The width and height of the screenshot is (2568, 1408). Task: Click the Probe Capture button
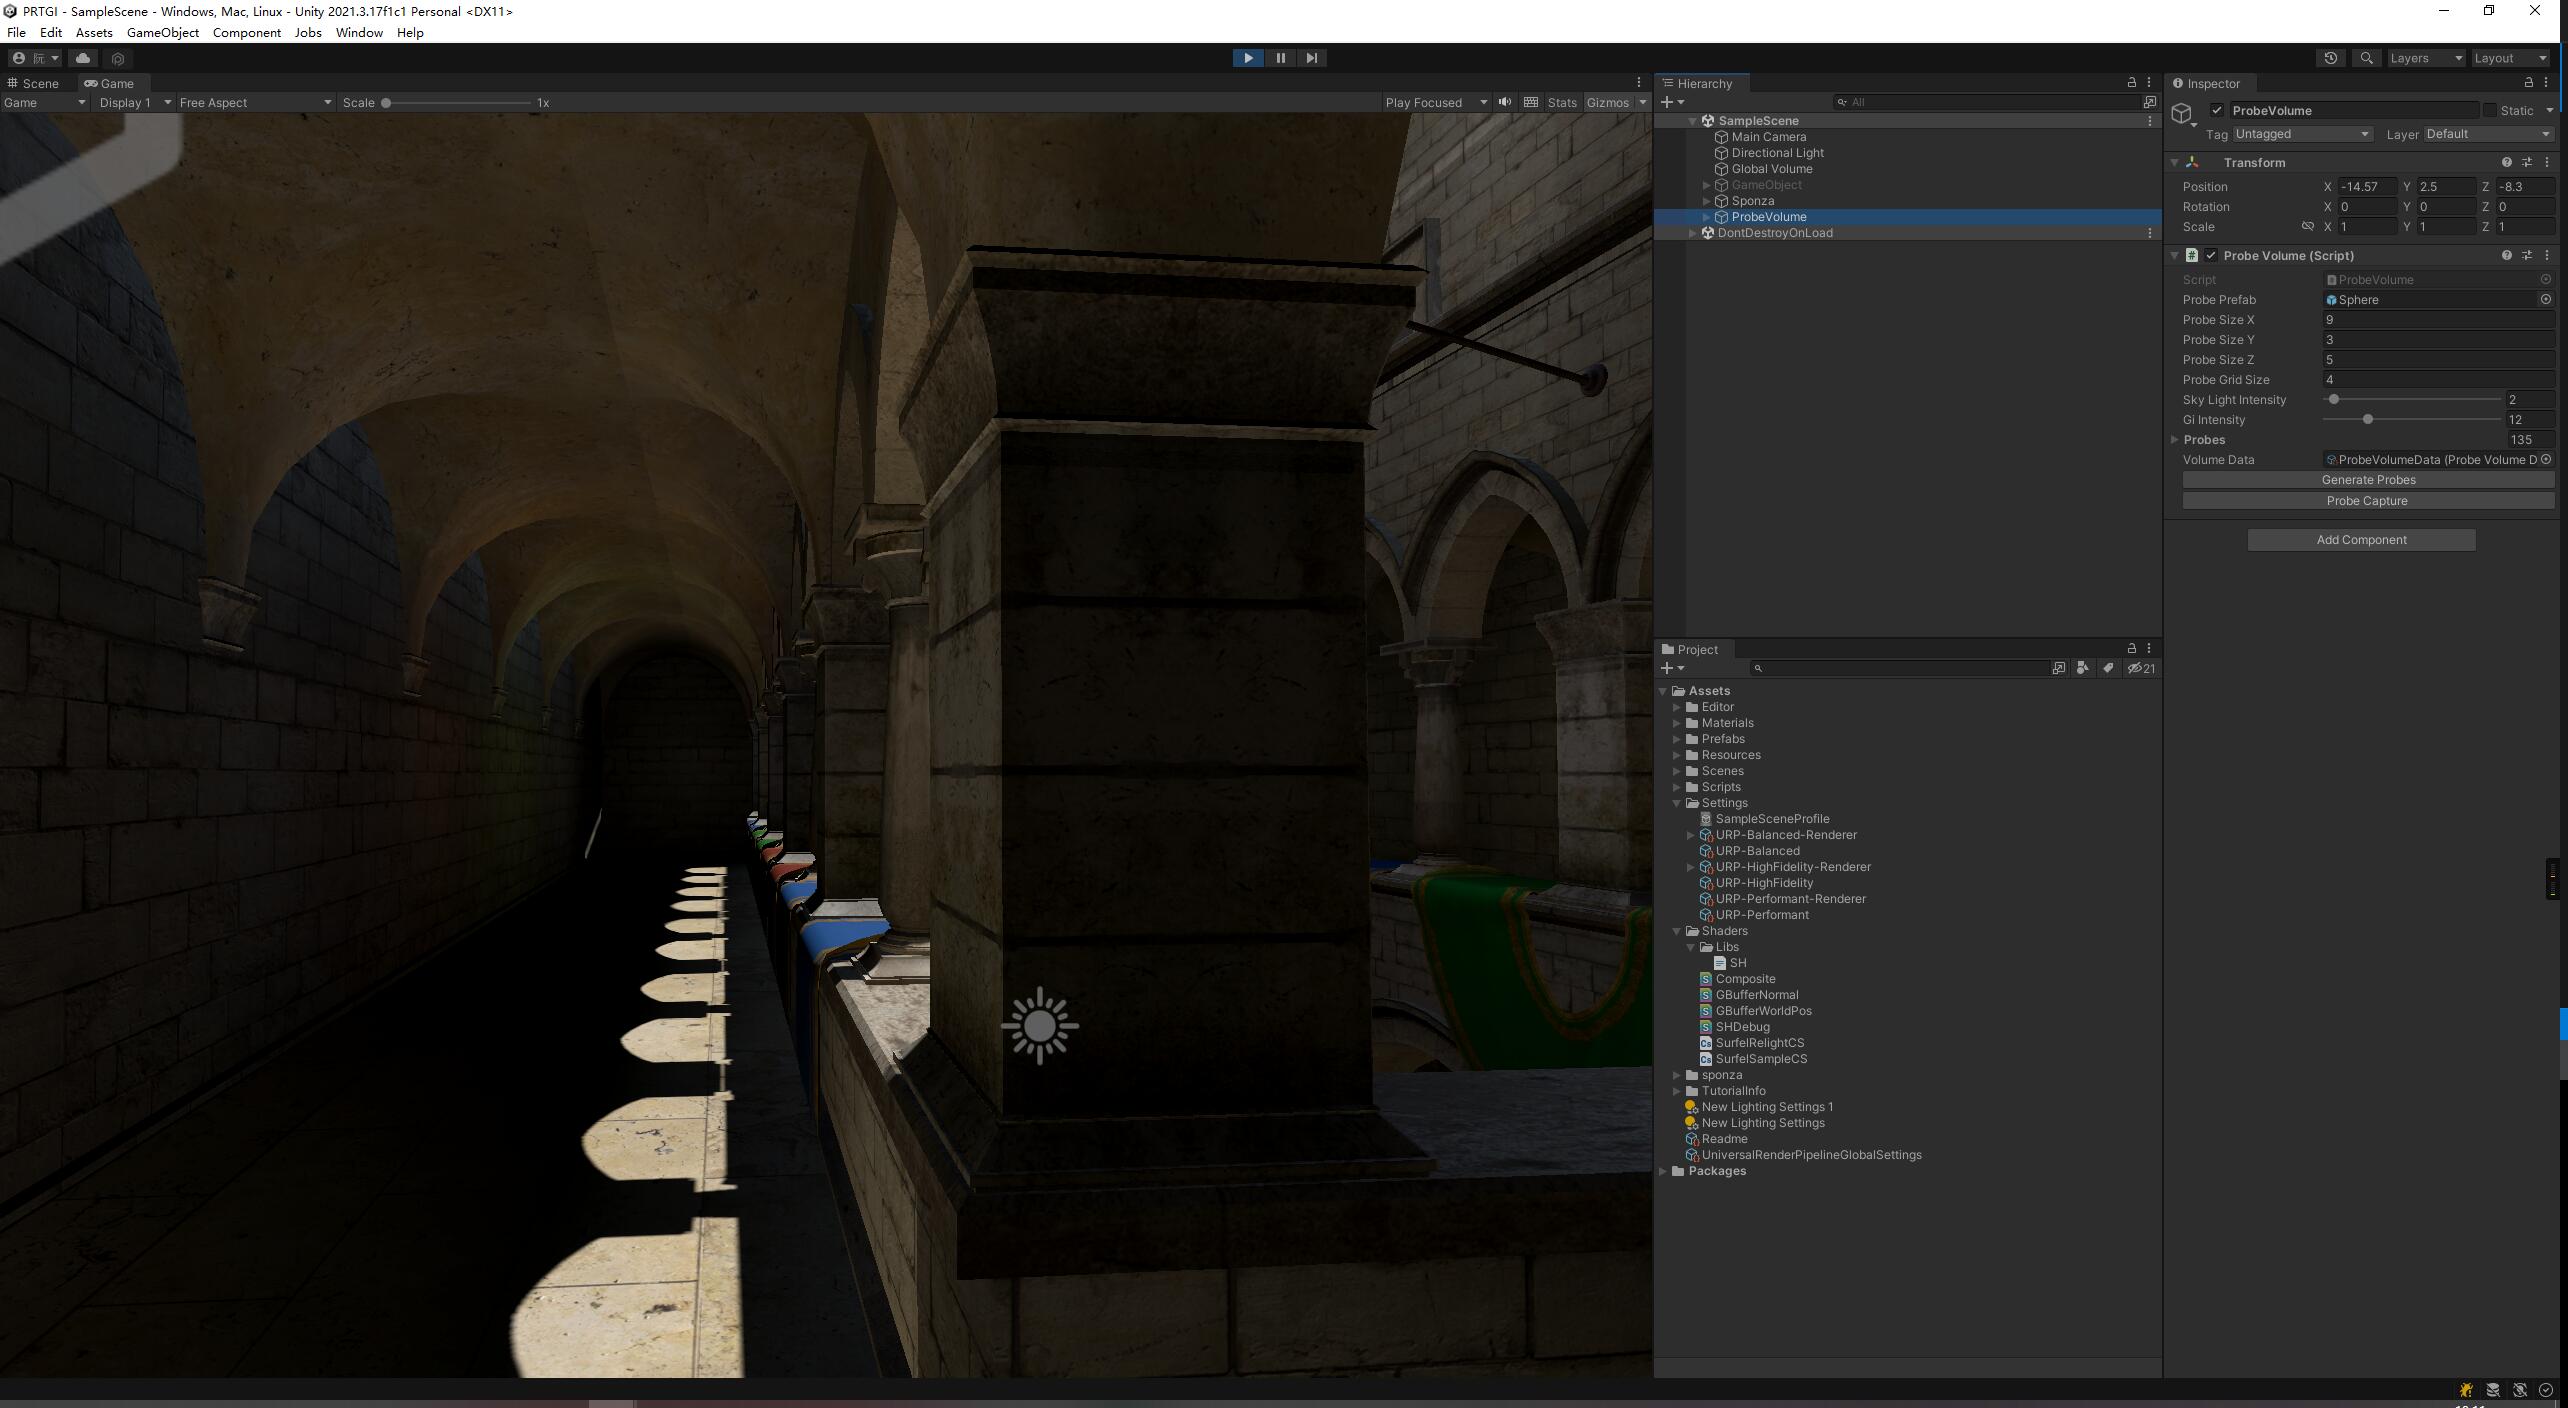(2368, 501)
